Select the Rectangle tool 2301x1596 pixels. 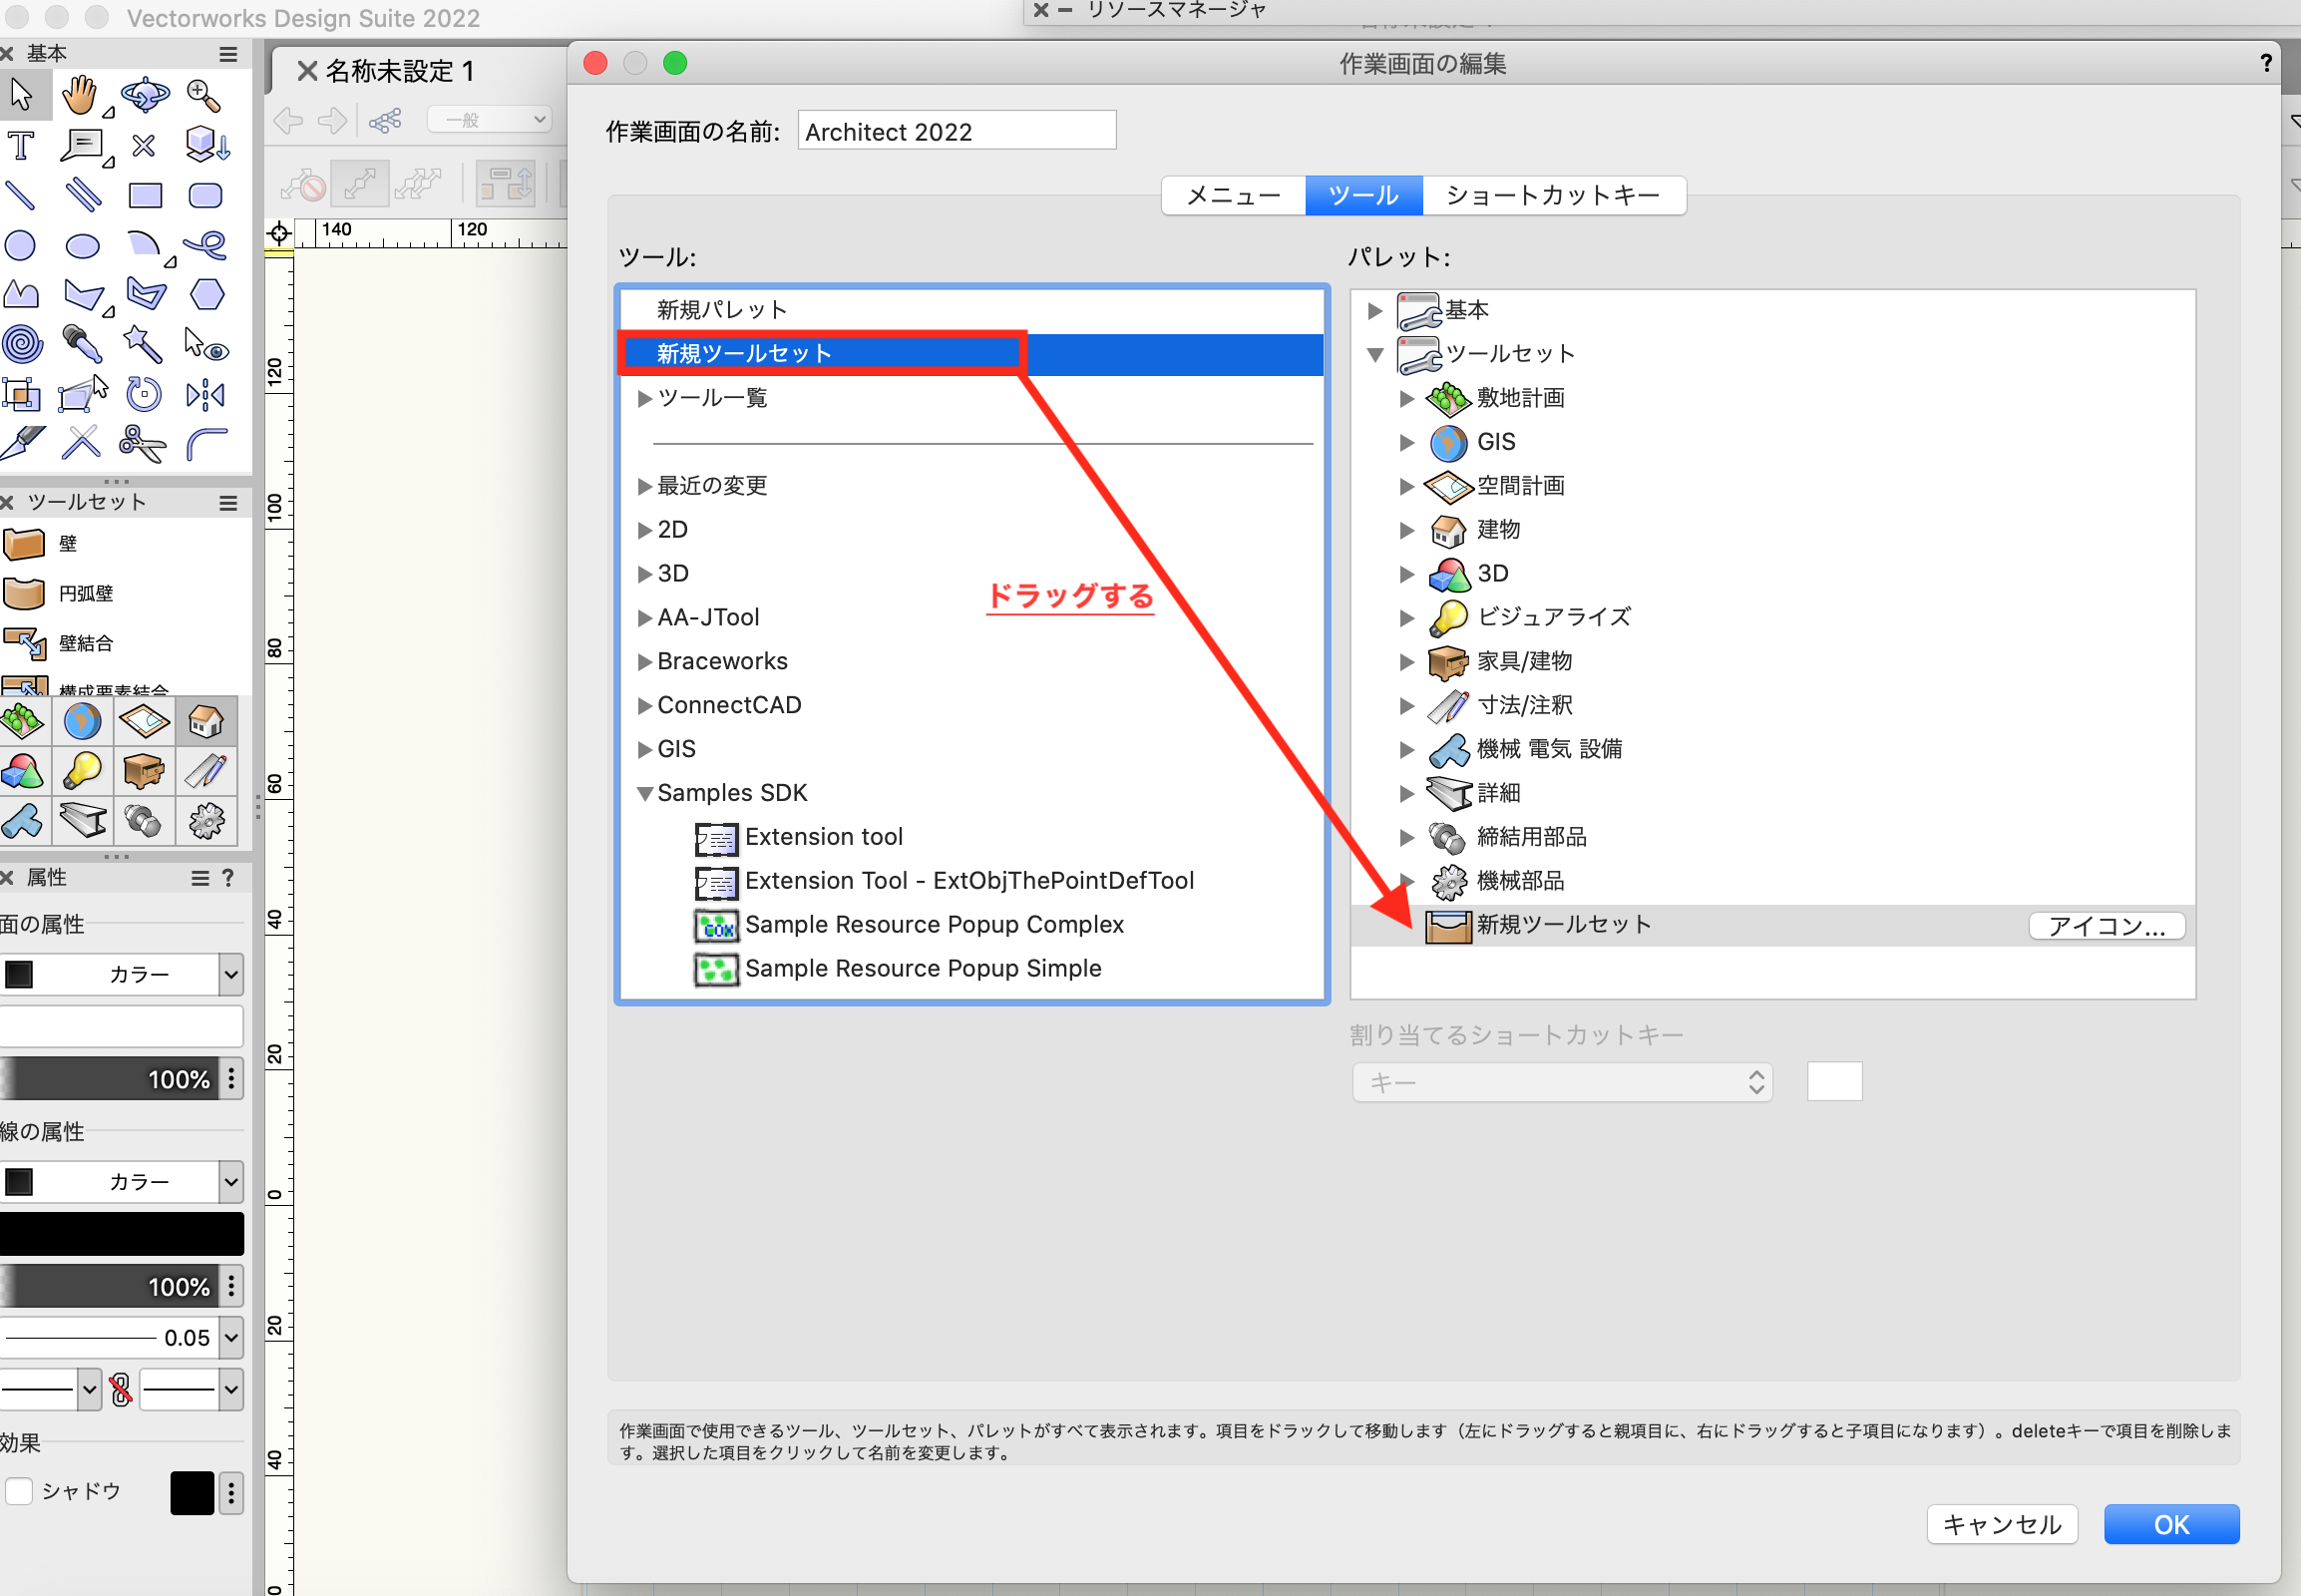click(x=145, y=196)
